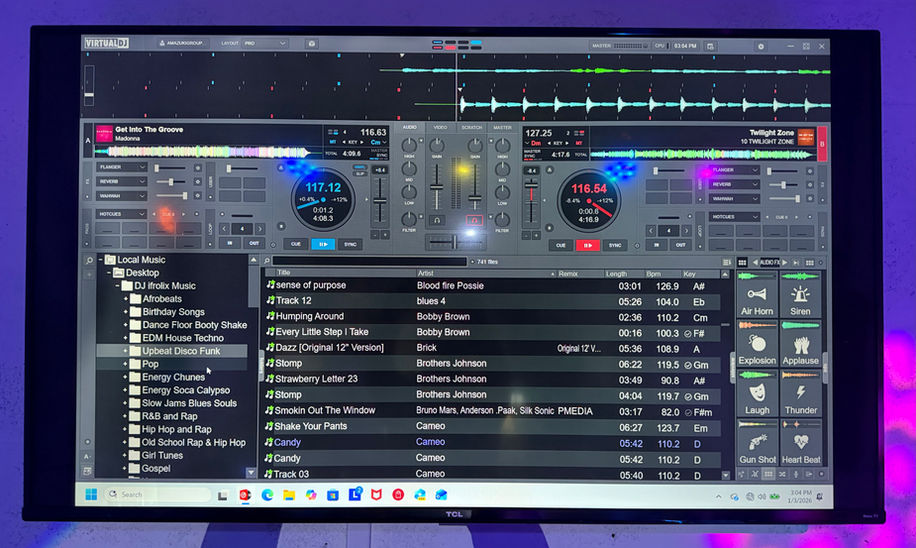
Task: Expand the Afrobeats folder in tree
Action: tap(125, 299)
